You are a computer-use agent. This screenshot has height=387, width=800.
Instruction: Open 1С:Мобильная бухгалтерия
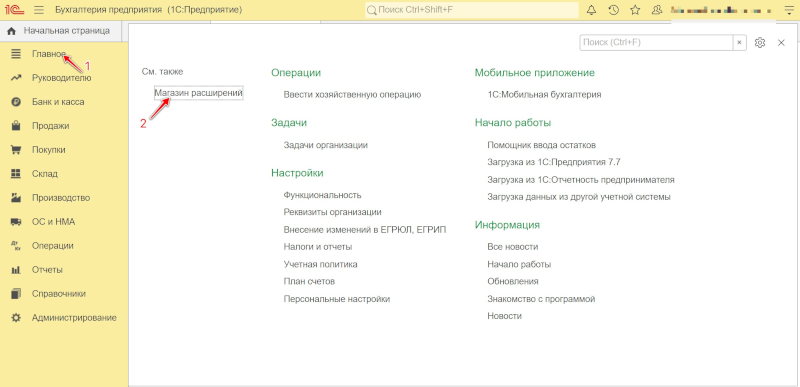click(x=544, y=94)
